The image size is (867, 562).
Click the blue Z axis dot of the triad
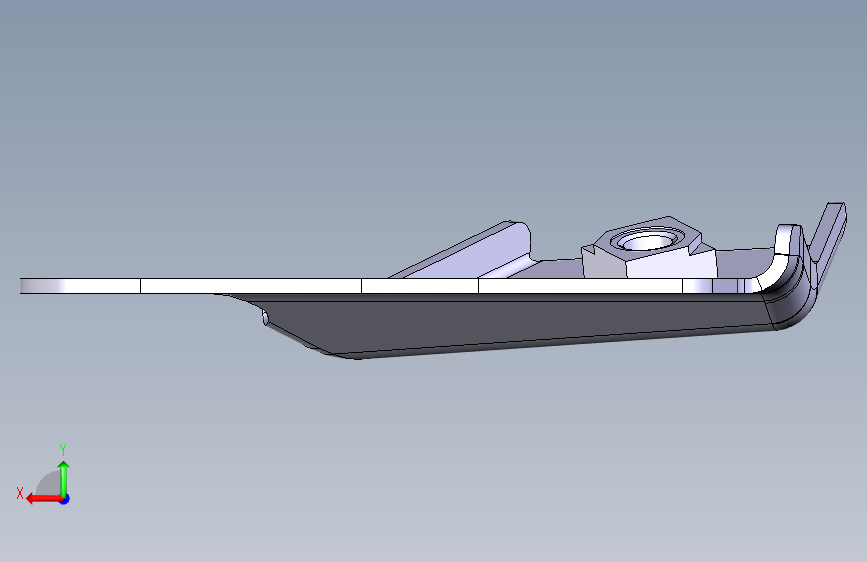pyautogui.click(x=65, y=499)
